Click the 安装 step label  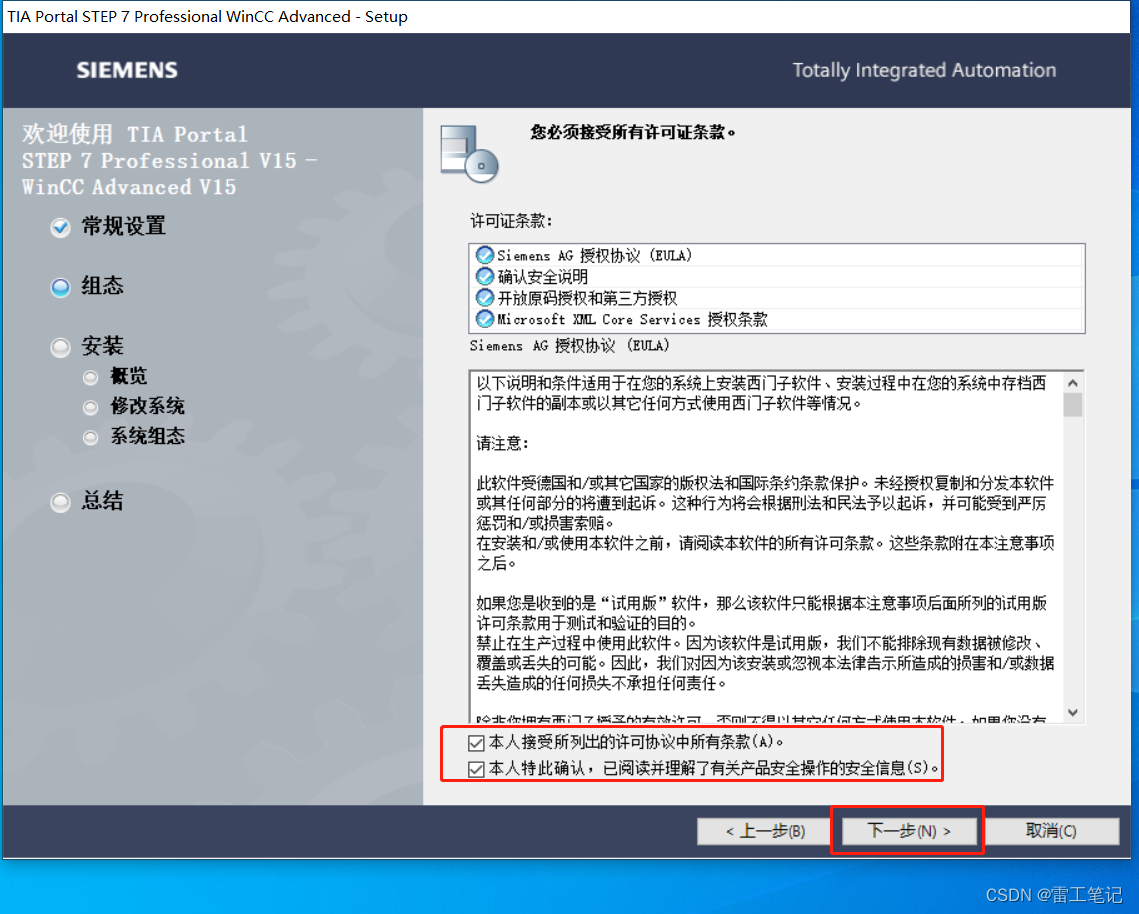102,346
